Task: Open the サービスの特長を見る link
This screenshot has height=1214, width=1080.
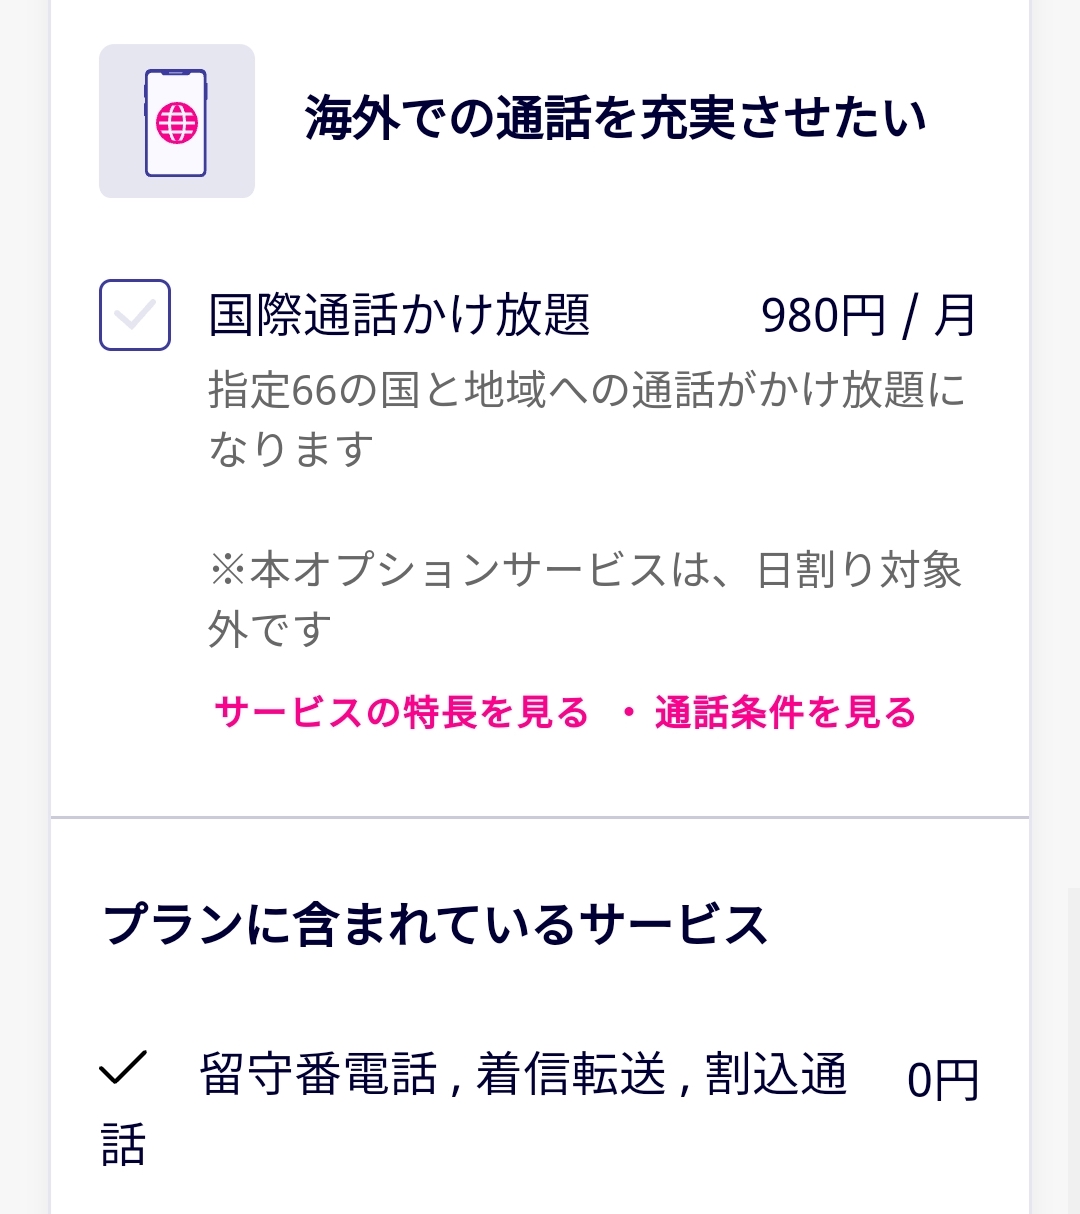Action: (402, 713)
